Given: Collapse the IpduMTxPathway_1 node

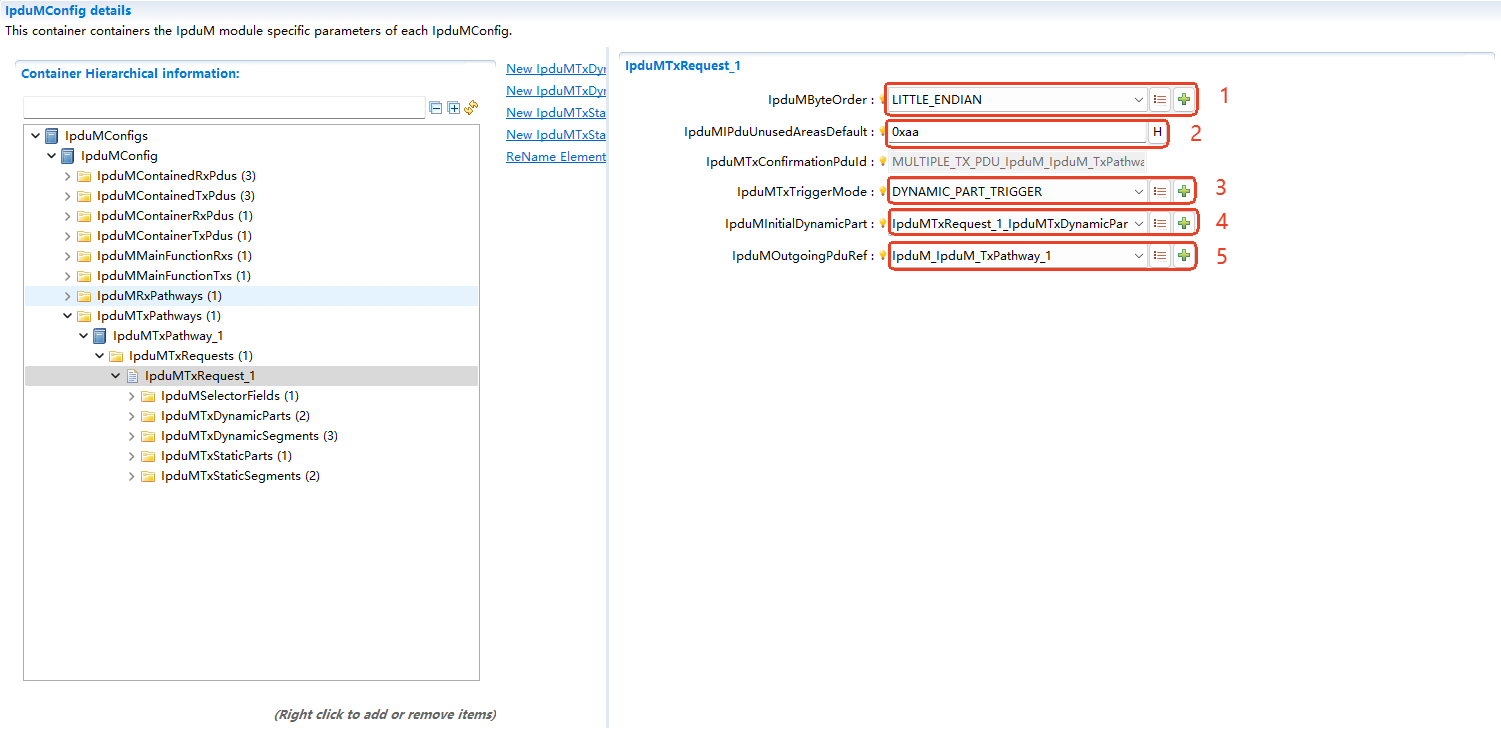Looking at the screenshot, I should point(84,336).
